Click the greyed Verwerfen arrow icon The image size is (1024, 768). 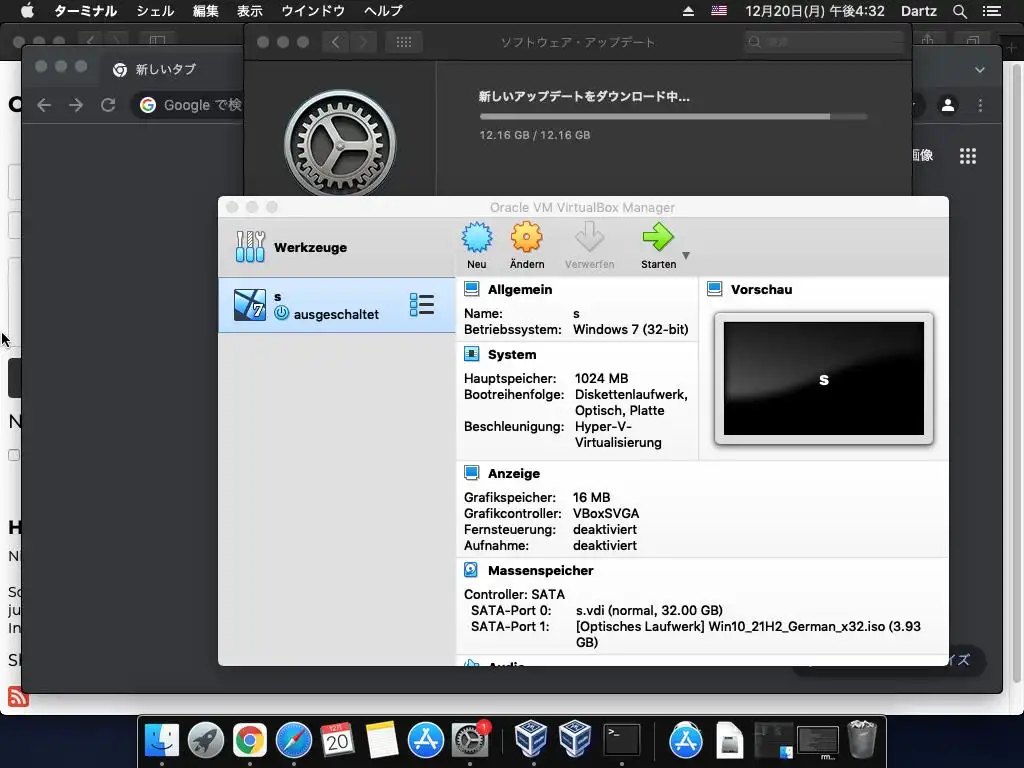tap(589, 237)
